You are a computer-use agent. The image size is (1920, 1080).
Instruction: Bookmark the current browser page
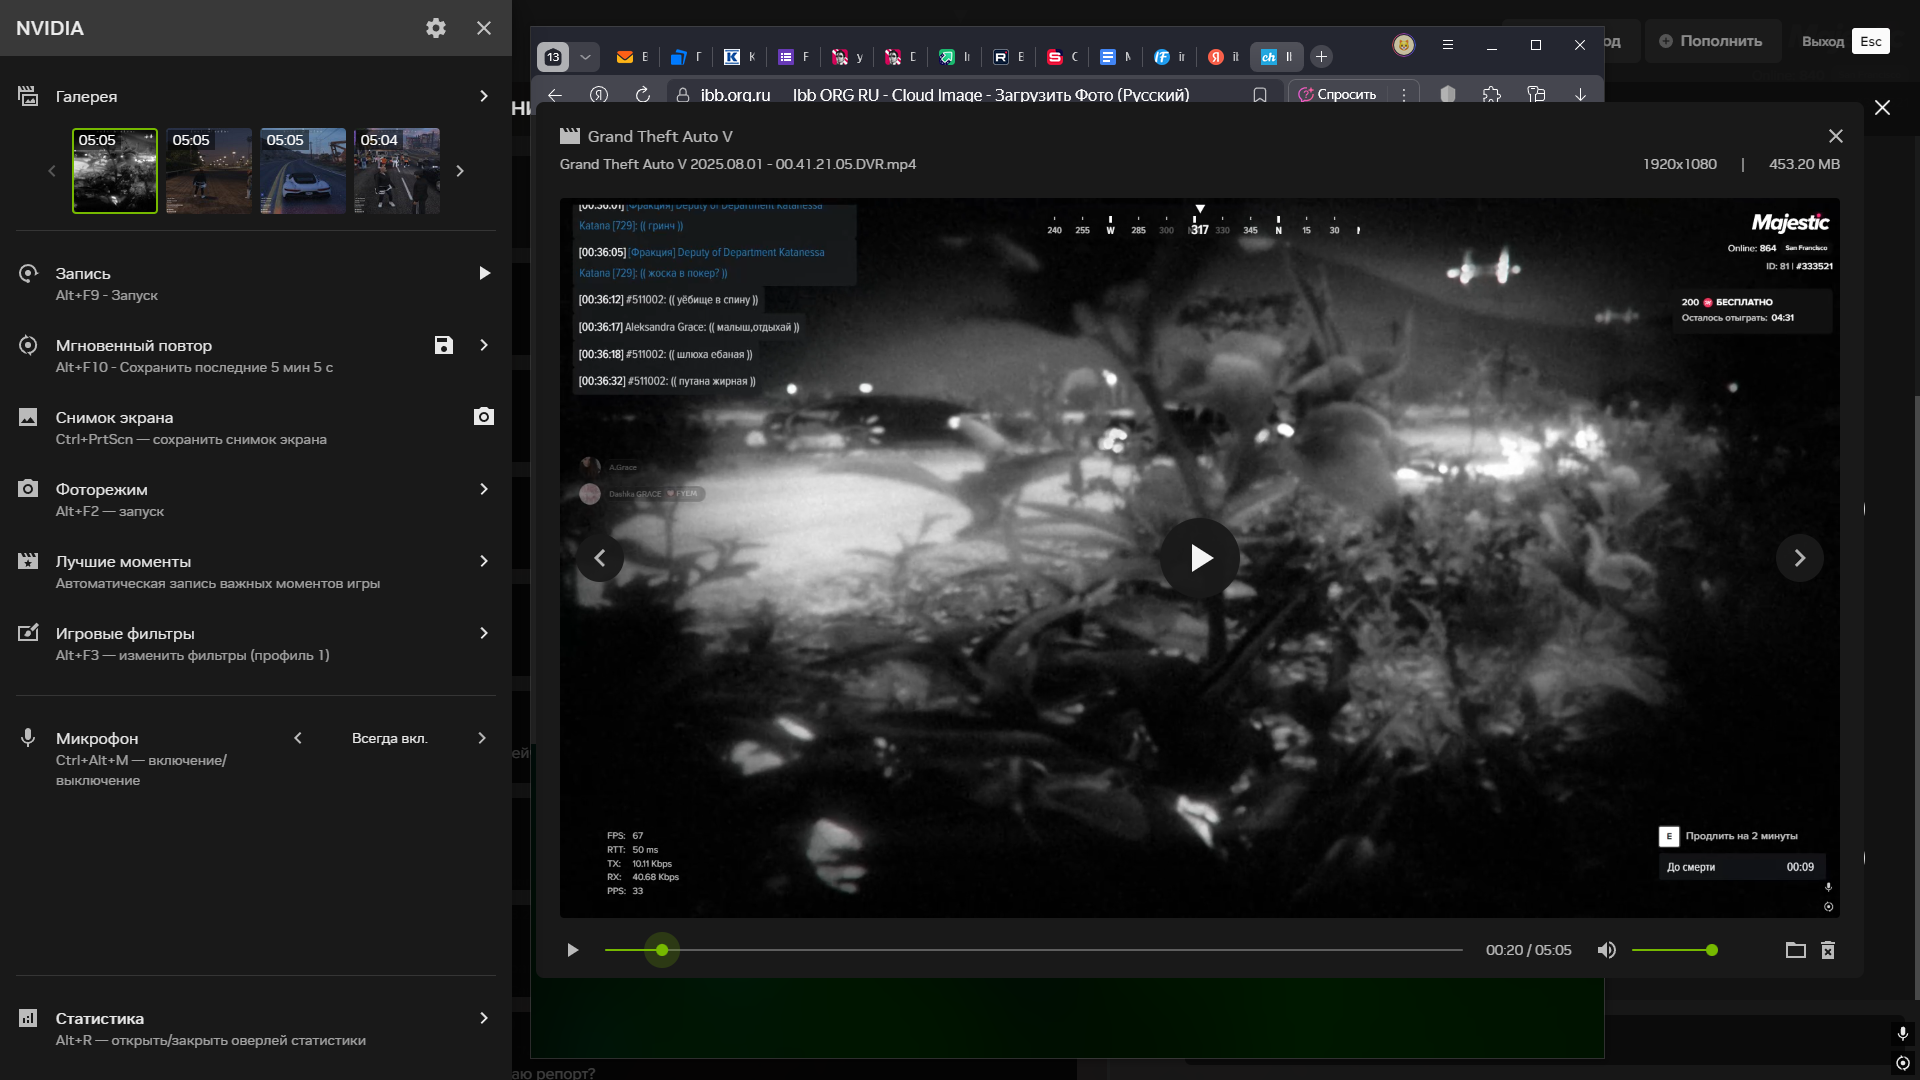point(1260,95)
